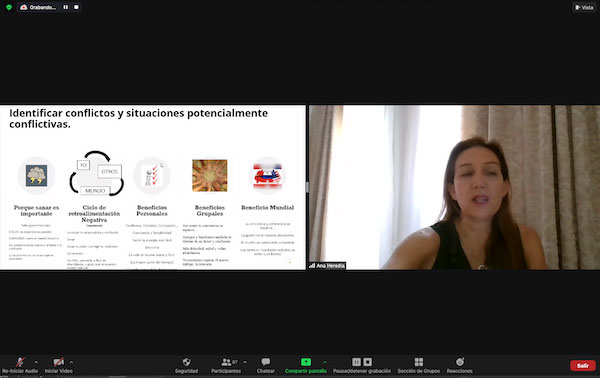600x378 pixels.
Task: Stop recording in bottom toolbar
Action: click(x=367, y=362)
